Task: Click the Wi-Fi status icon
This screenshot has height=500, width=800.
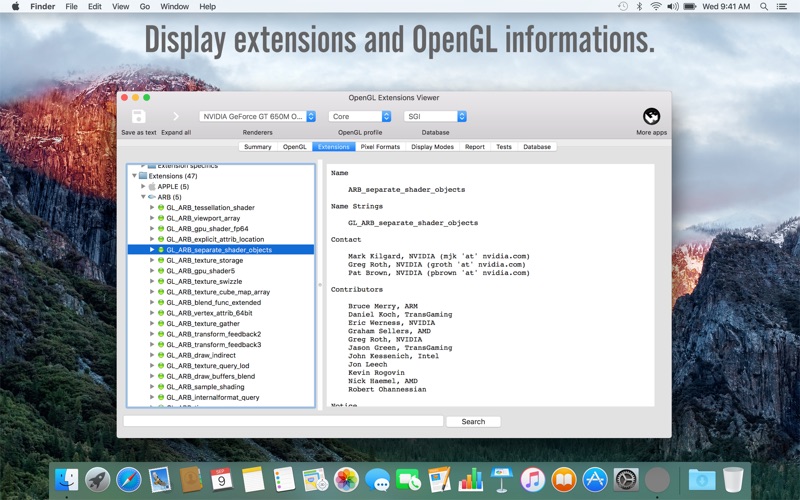Action: (x=656, y=7)
